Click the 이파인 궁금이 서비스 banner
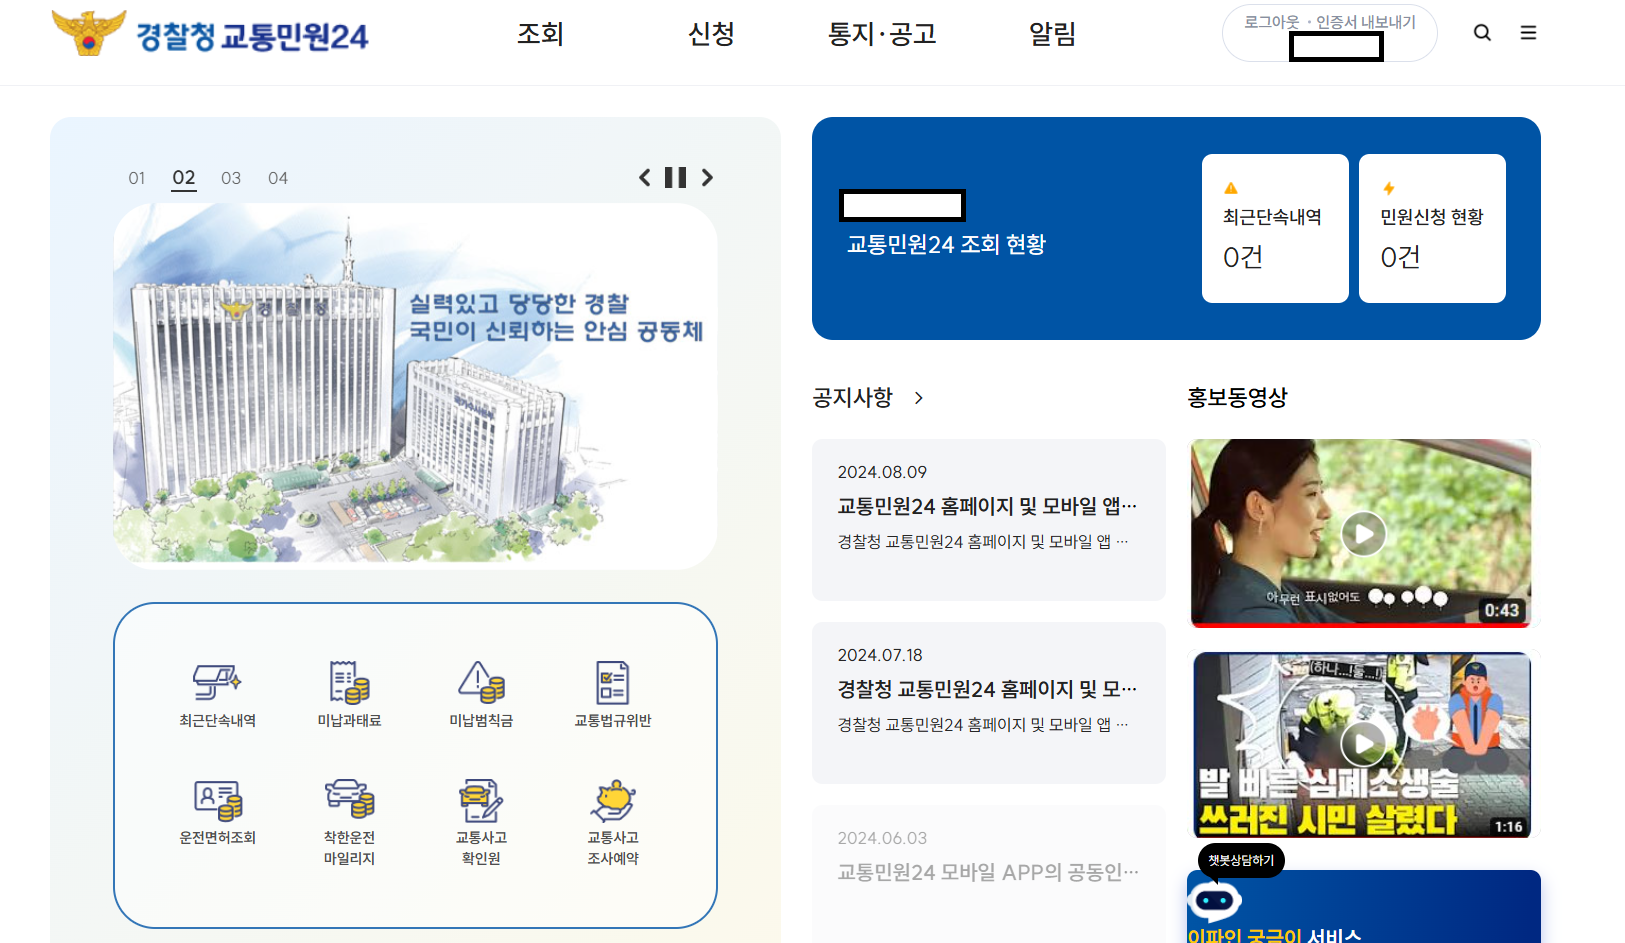Image resolution: width=1625 pixels, height=943 pixels. click(x=1364, y=907)
